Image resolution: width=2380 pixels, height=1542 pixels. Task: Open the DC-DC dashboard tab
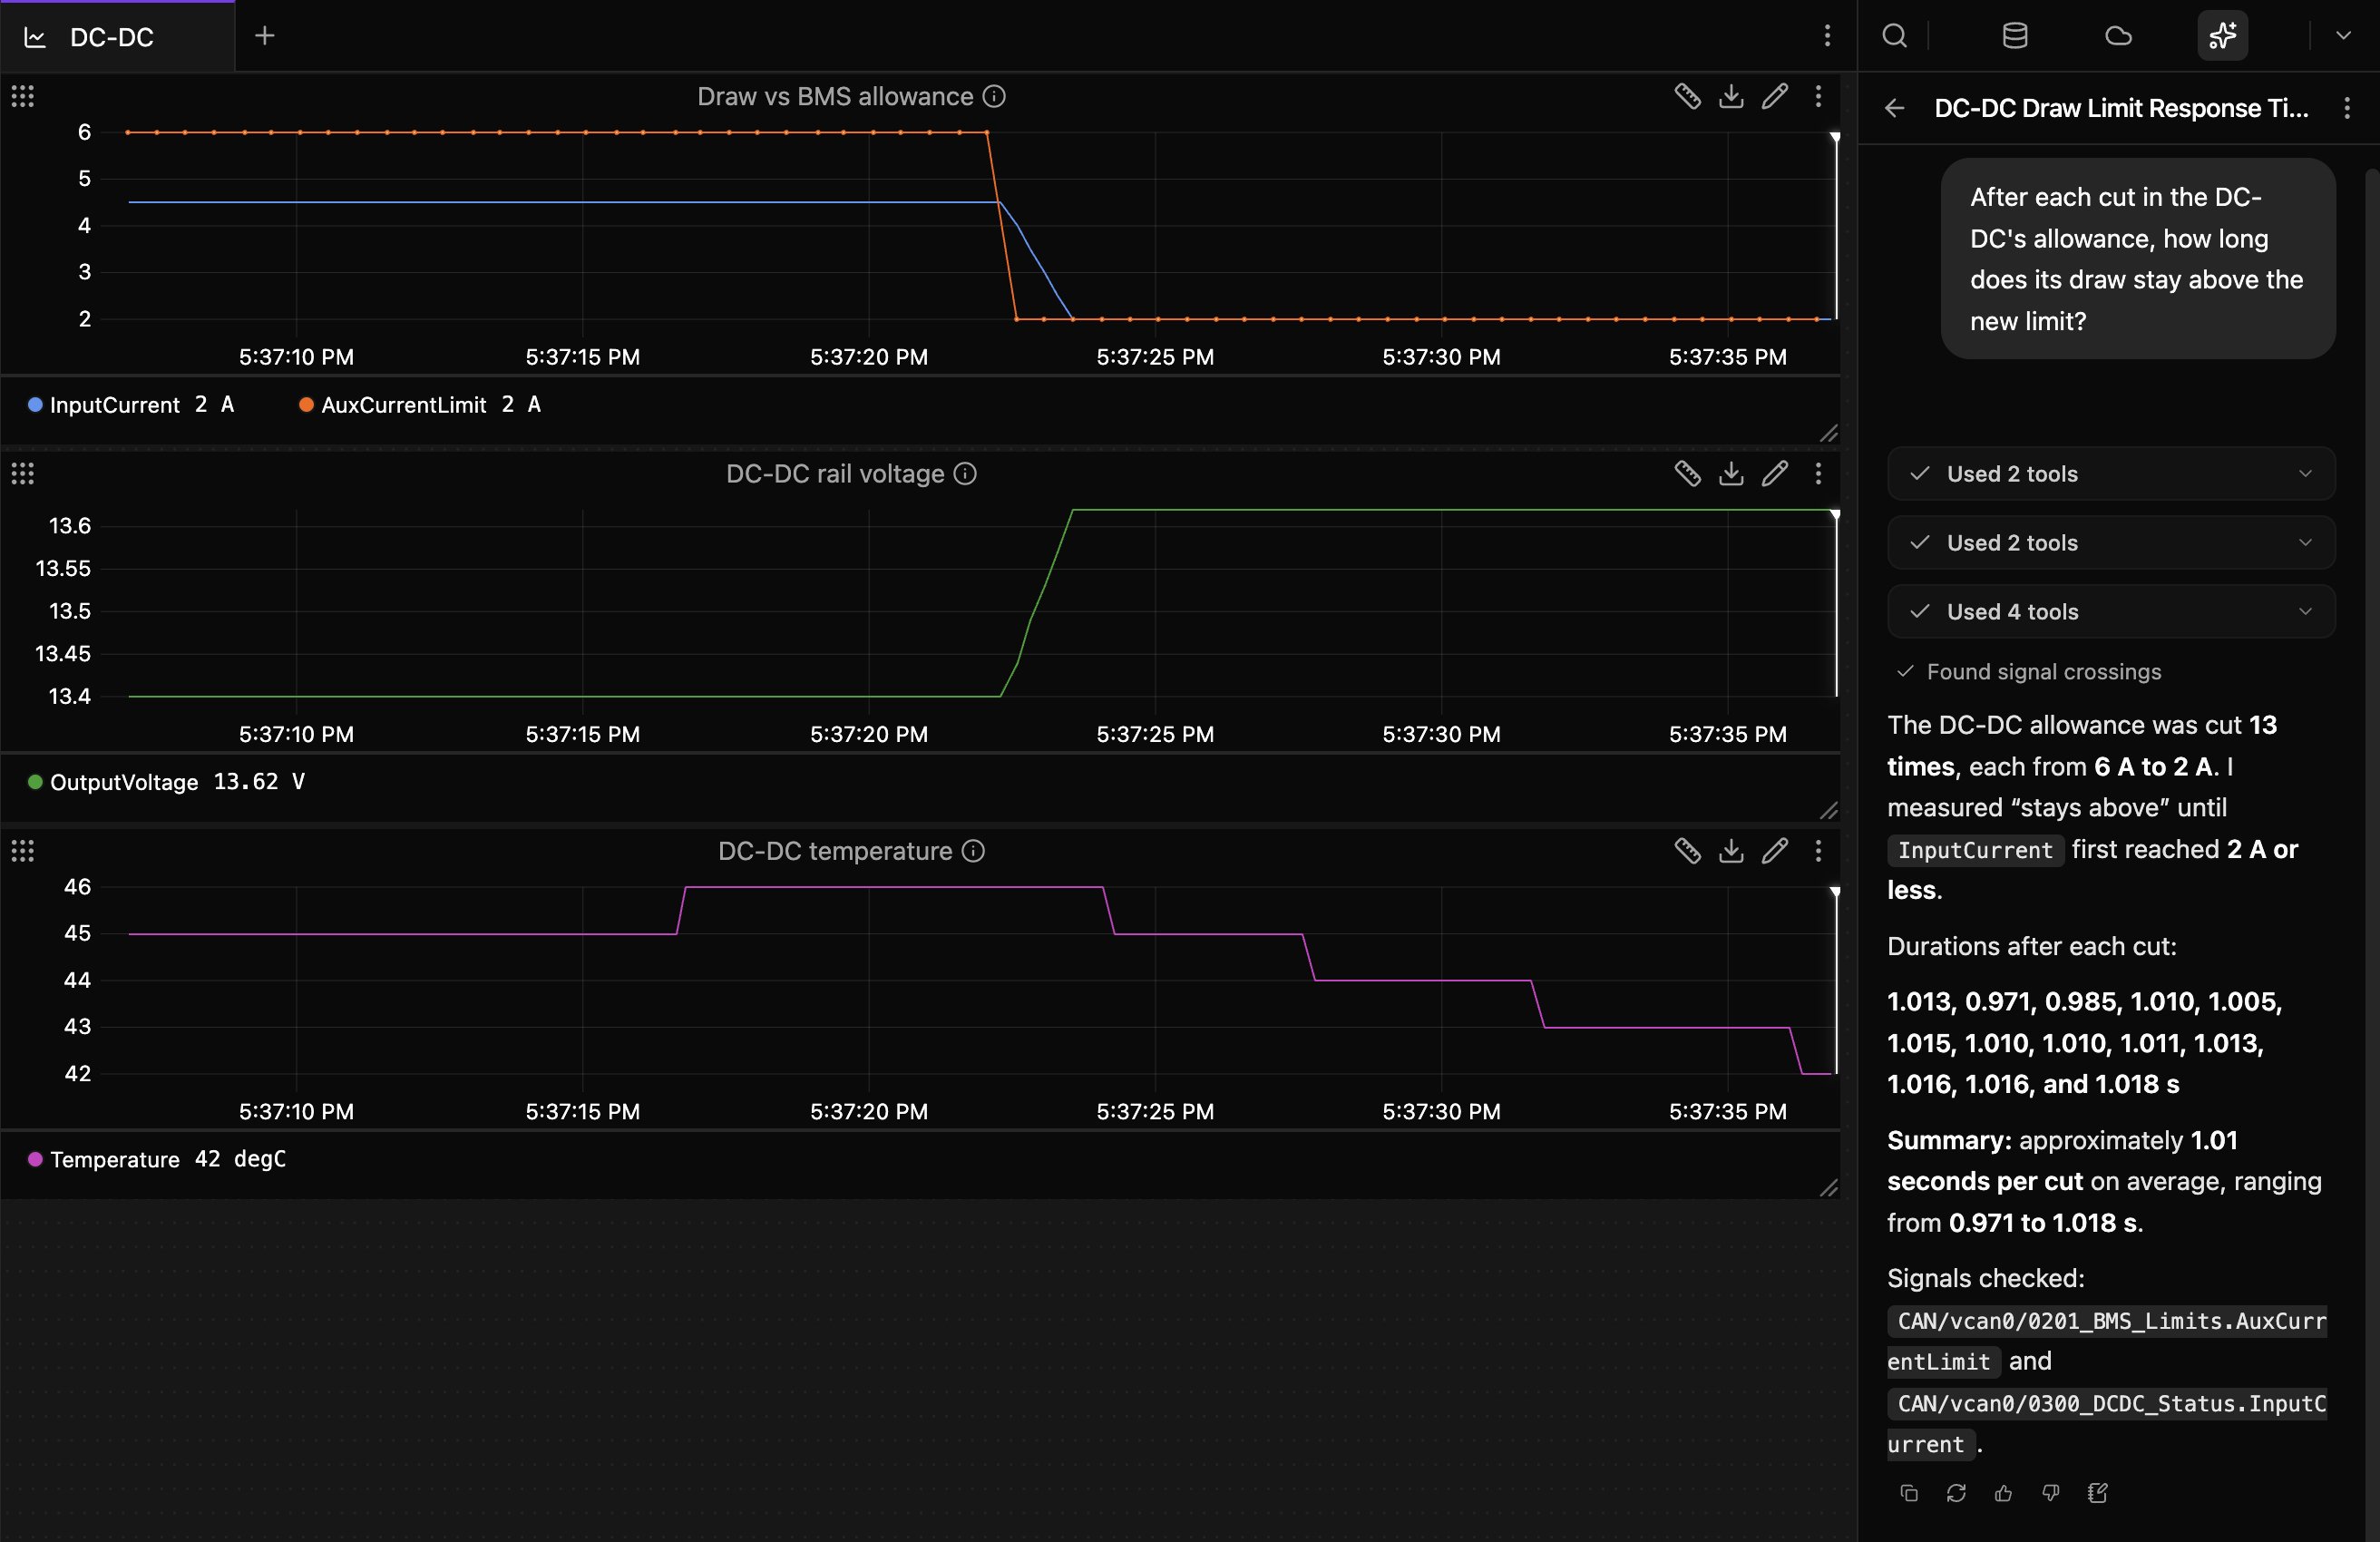[117, 37]
